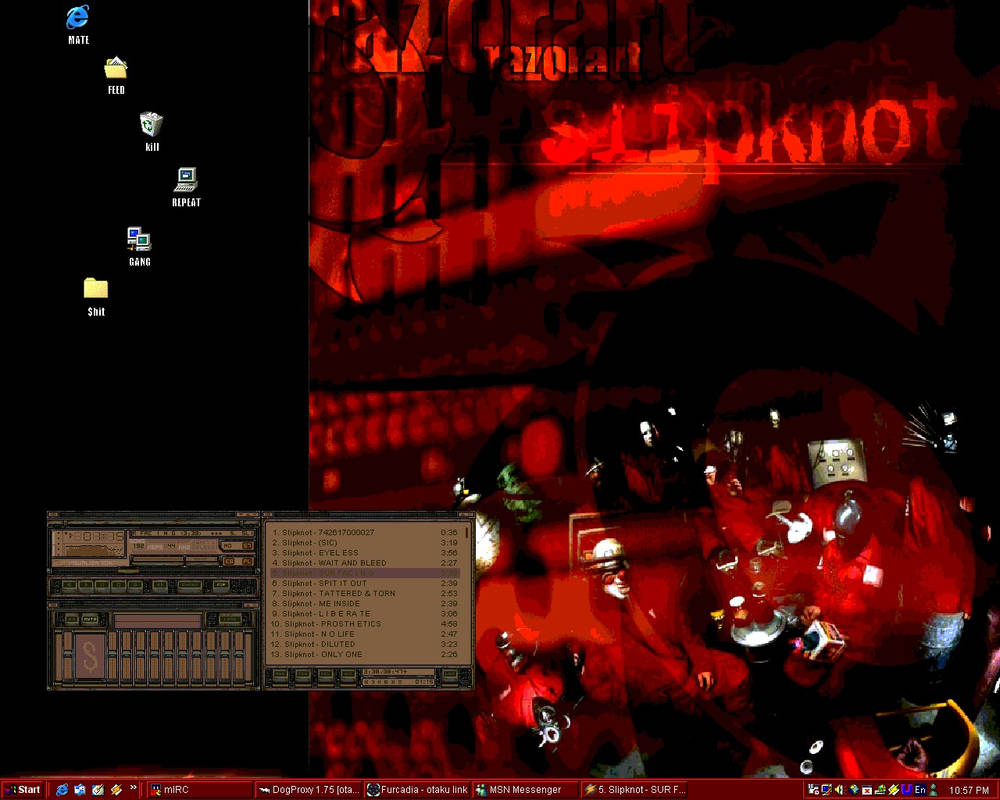Switch to the mIRC taskbar button
1000x800 pixels.
(x=200, y=790)
